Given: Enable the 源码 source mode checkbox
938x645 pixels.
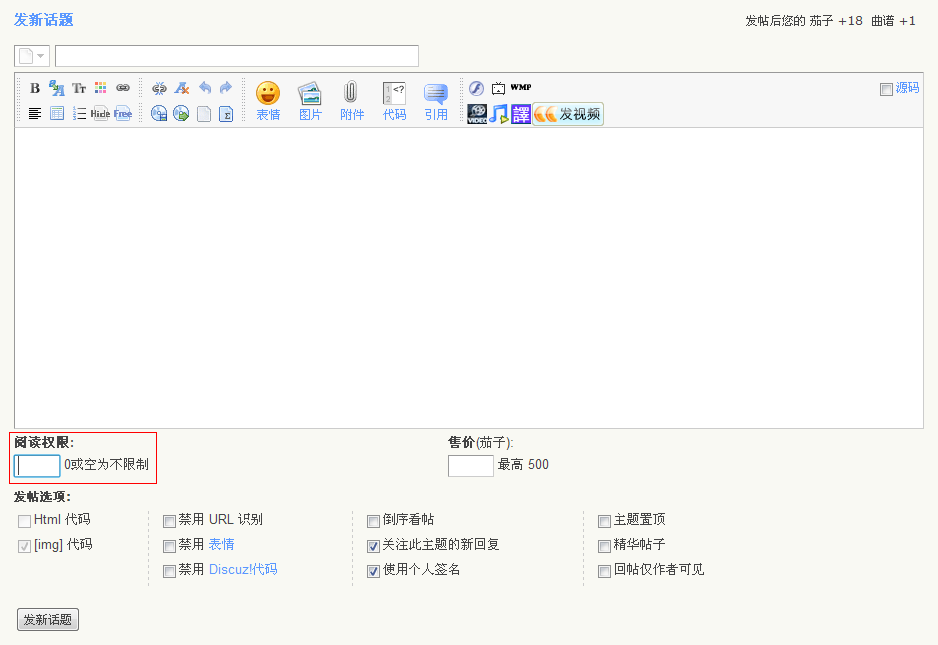Looking at the screenshot, I should [x=886, y=89].
